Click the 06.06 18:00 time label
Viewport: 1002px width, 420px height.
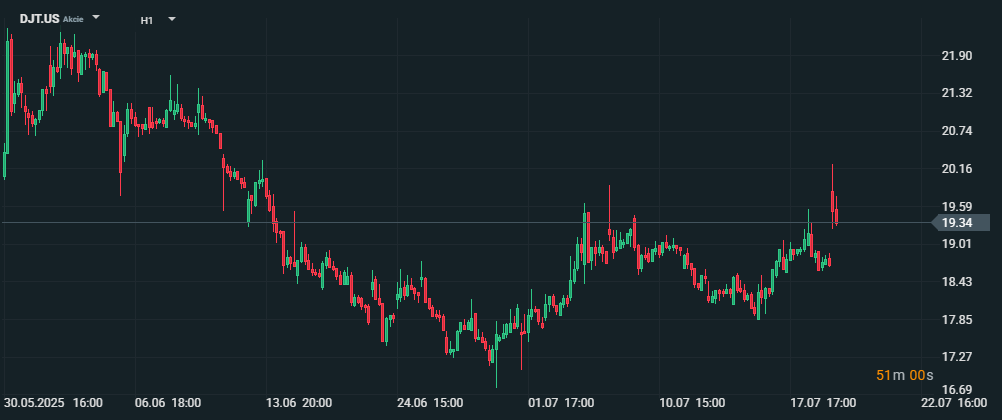[x=168, y=403]
